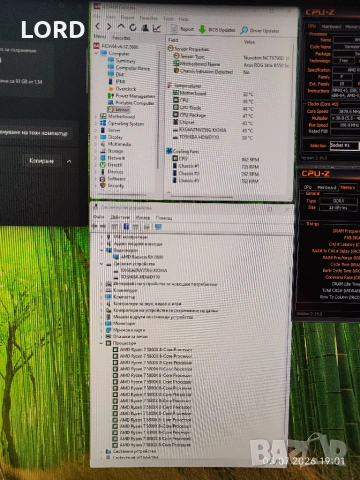The image size is (360, 480).
Task: Open the Help menu in AIDA64
Action: [x=184, y=19]
